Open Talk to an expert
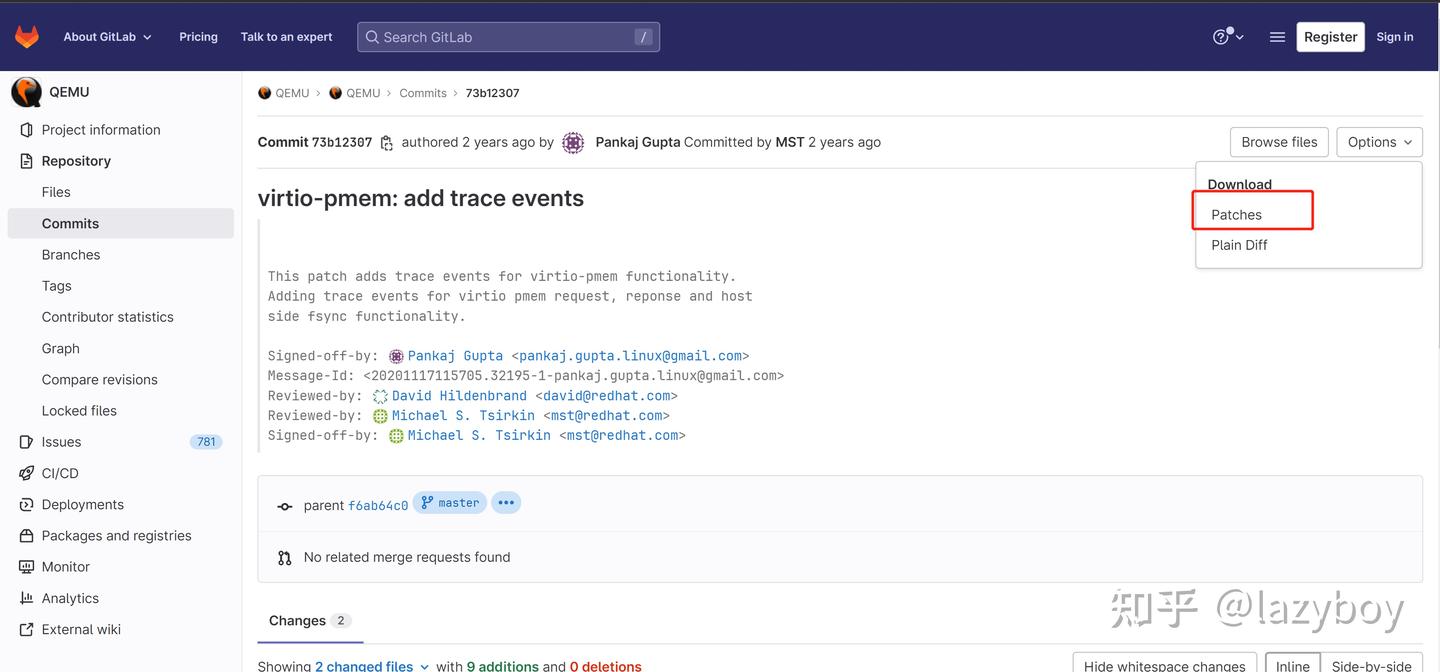1440x672 pixels. [286, 37]
